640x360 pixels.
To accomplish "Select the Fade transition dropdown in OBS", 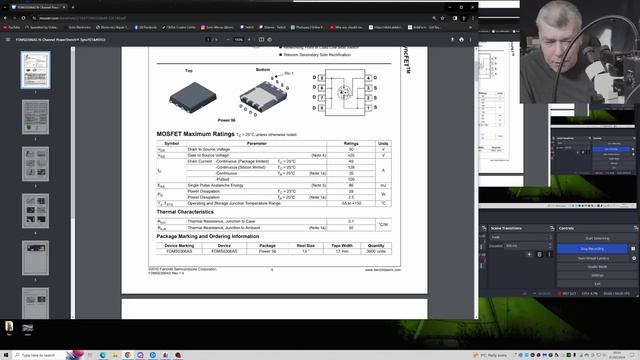I will click(x=521, y=237).
